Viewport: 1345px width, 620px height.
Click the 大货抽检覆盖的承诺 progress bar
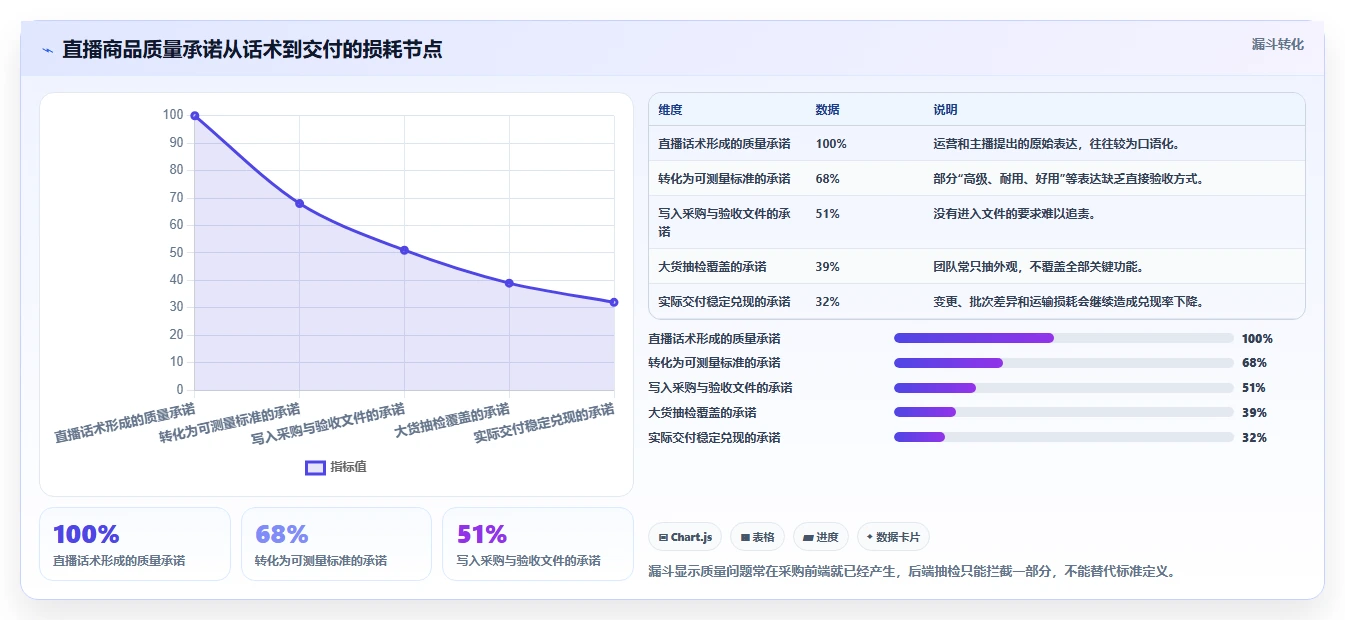pos(1064,412)
